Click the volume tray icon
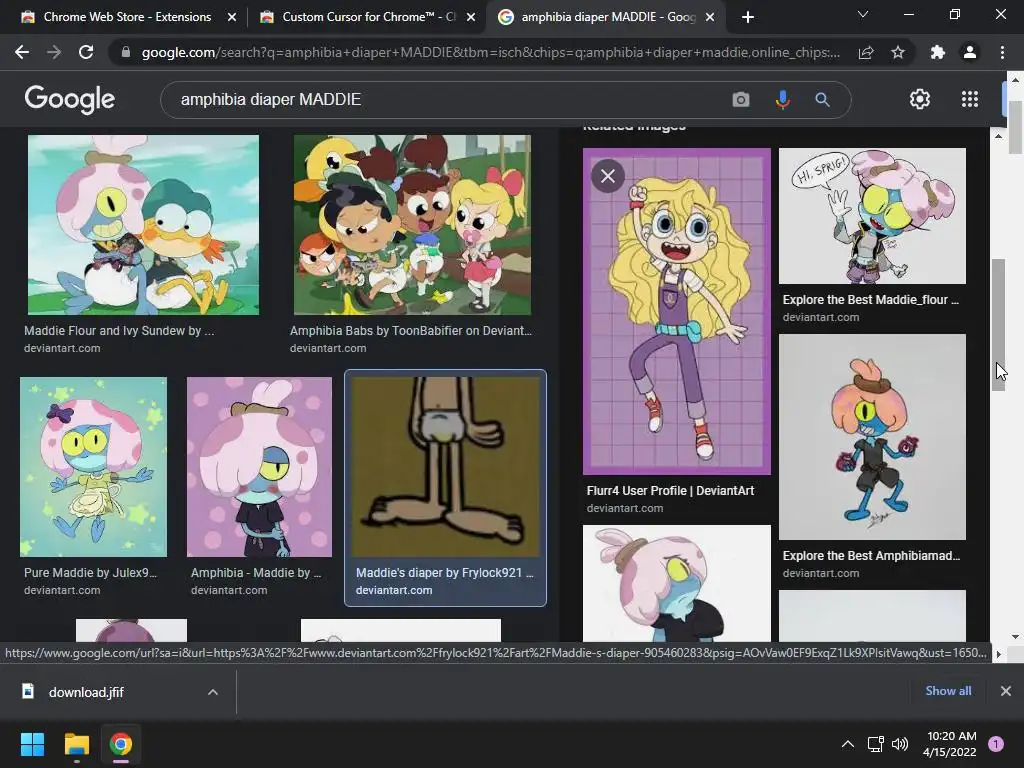Viewport: 1024px width, 768px height. click(x=900, y=744)
